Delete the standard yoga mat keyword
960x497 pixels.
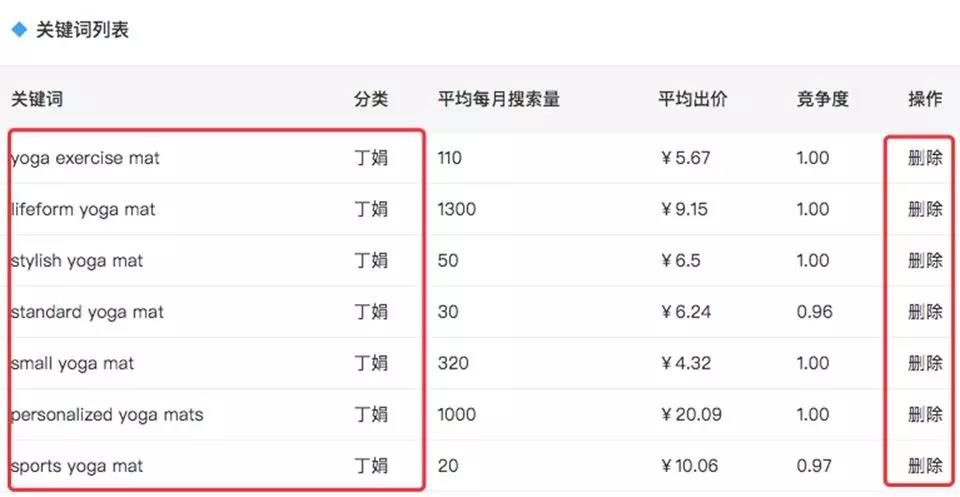pos(925,312)
